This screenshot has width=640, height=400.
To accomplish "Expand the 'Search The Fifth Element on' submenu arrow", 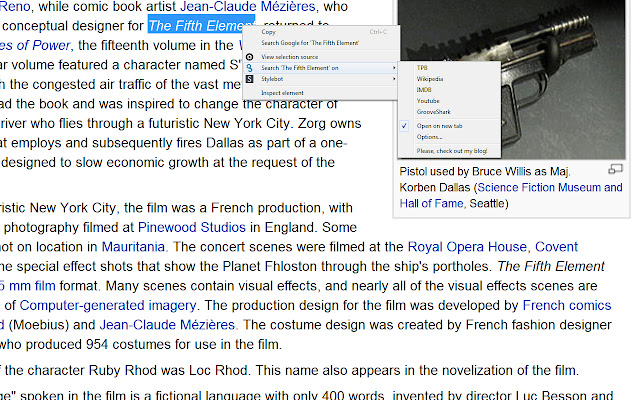I will point(394,67).
